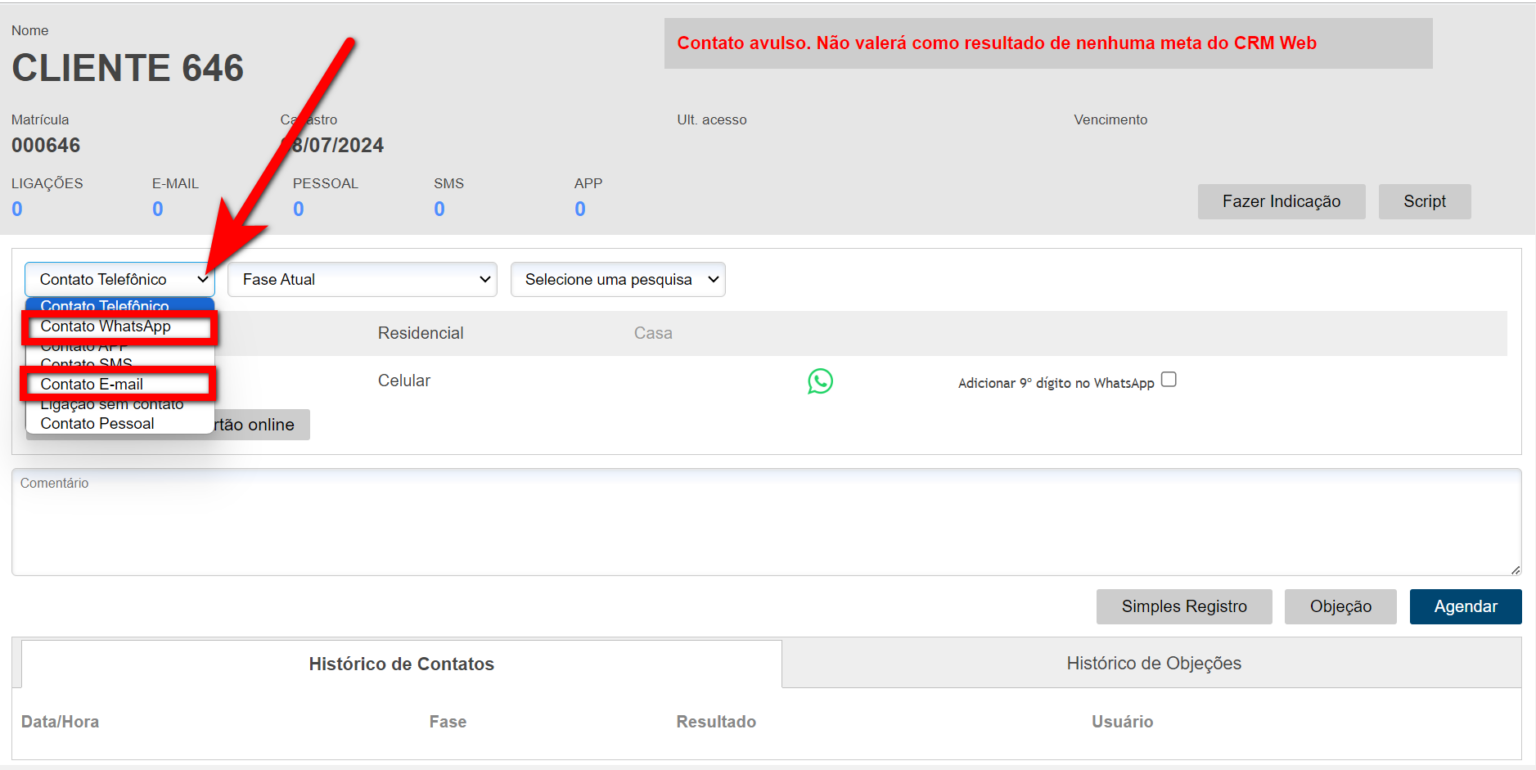
Task: Choose Contato SMS in the dropdown list
Action: pos(86,364)
